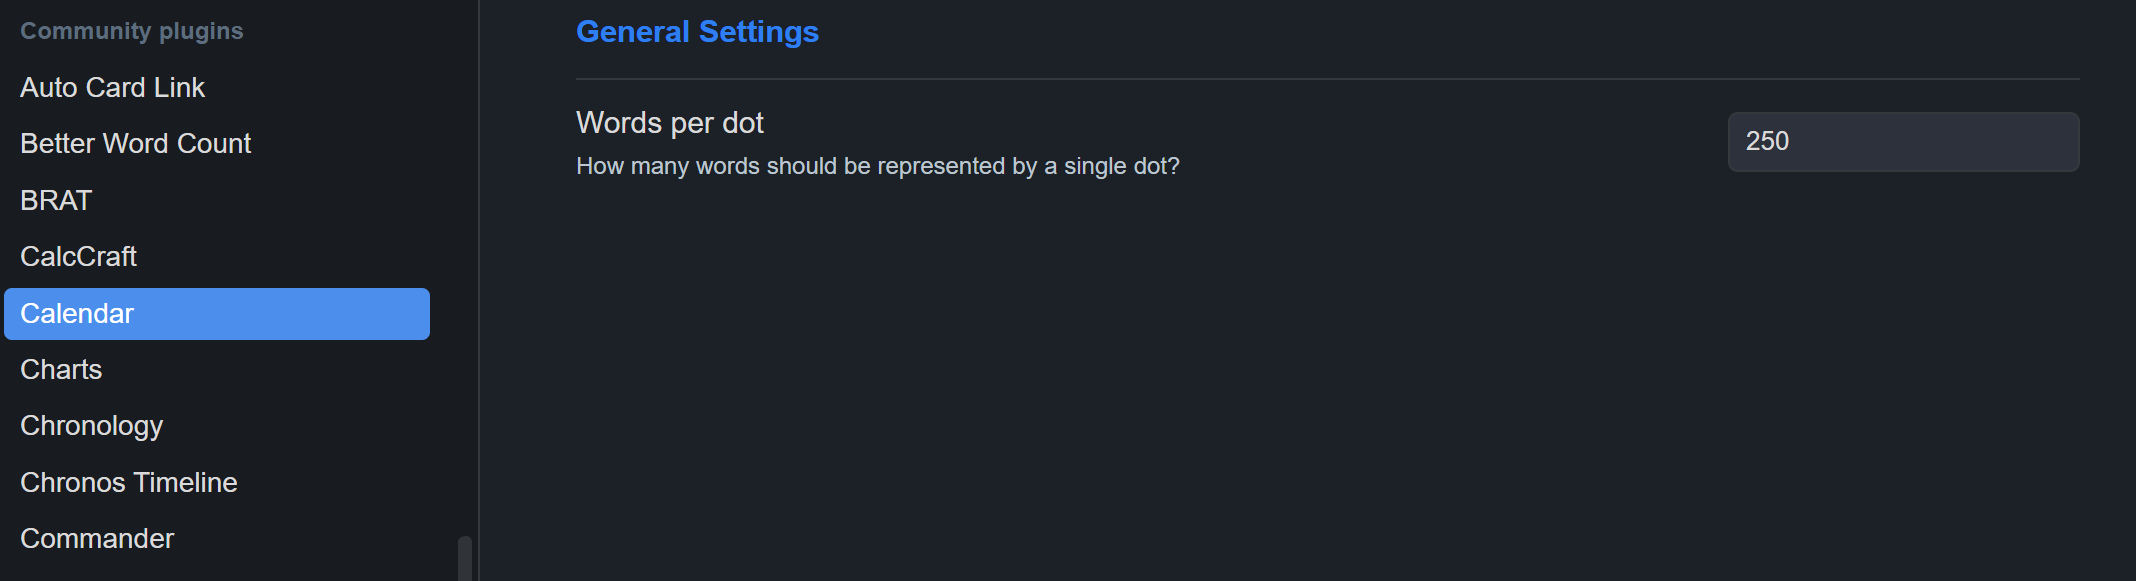Switch to Chronology plugin settings
2136x581 pixels.
(91, 426)
